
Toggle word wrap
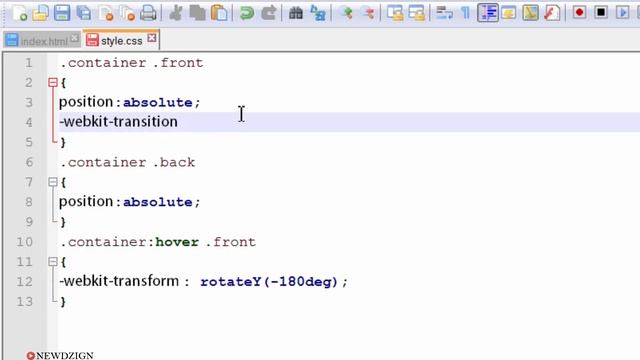444,13
